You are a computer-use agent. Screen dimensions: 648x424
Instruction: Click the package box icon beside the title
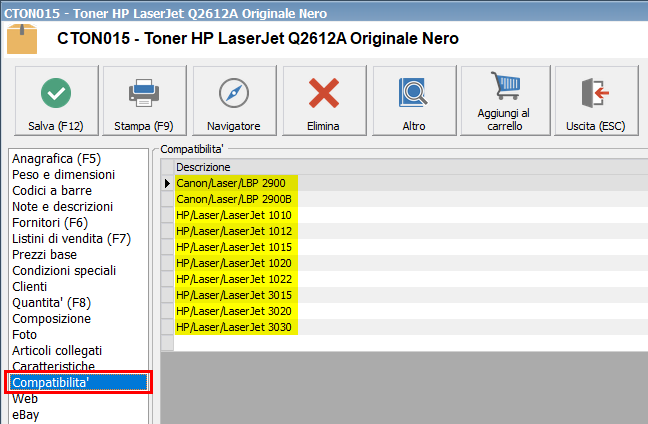pyautogui.click(x=22, y=39)
